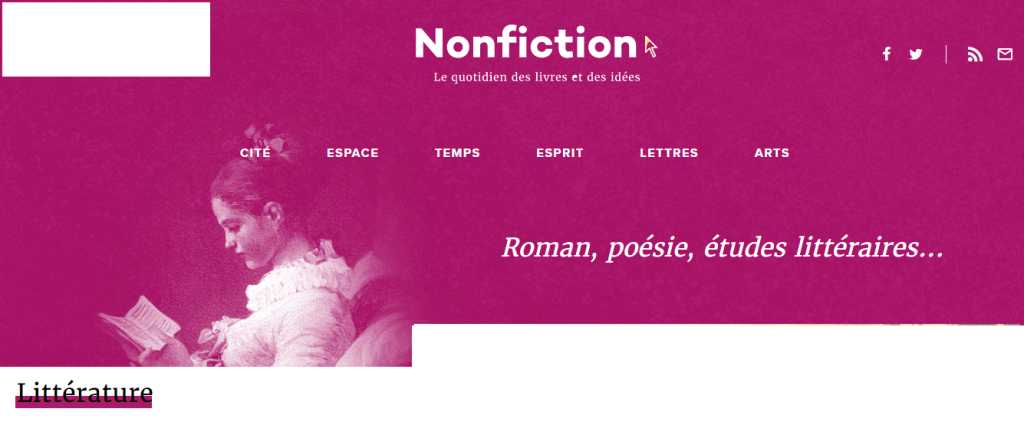Open the ESPACE menu item

pyautogui.click(x=352, y=153)
